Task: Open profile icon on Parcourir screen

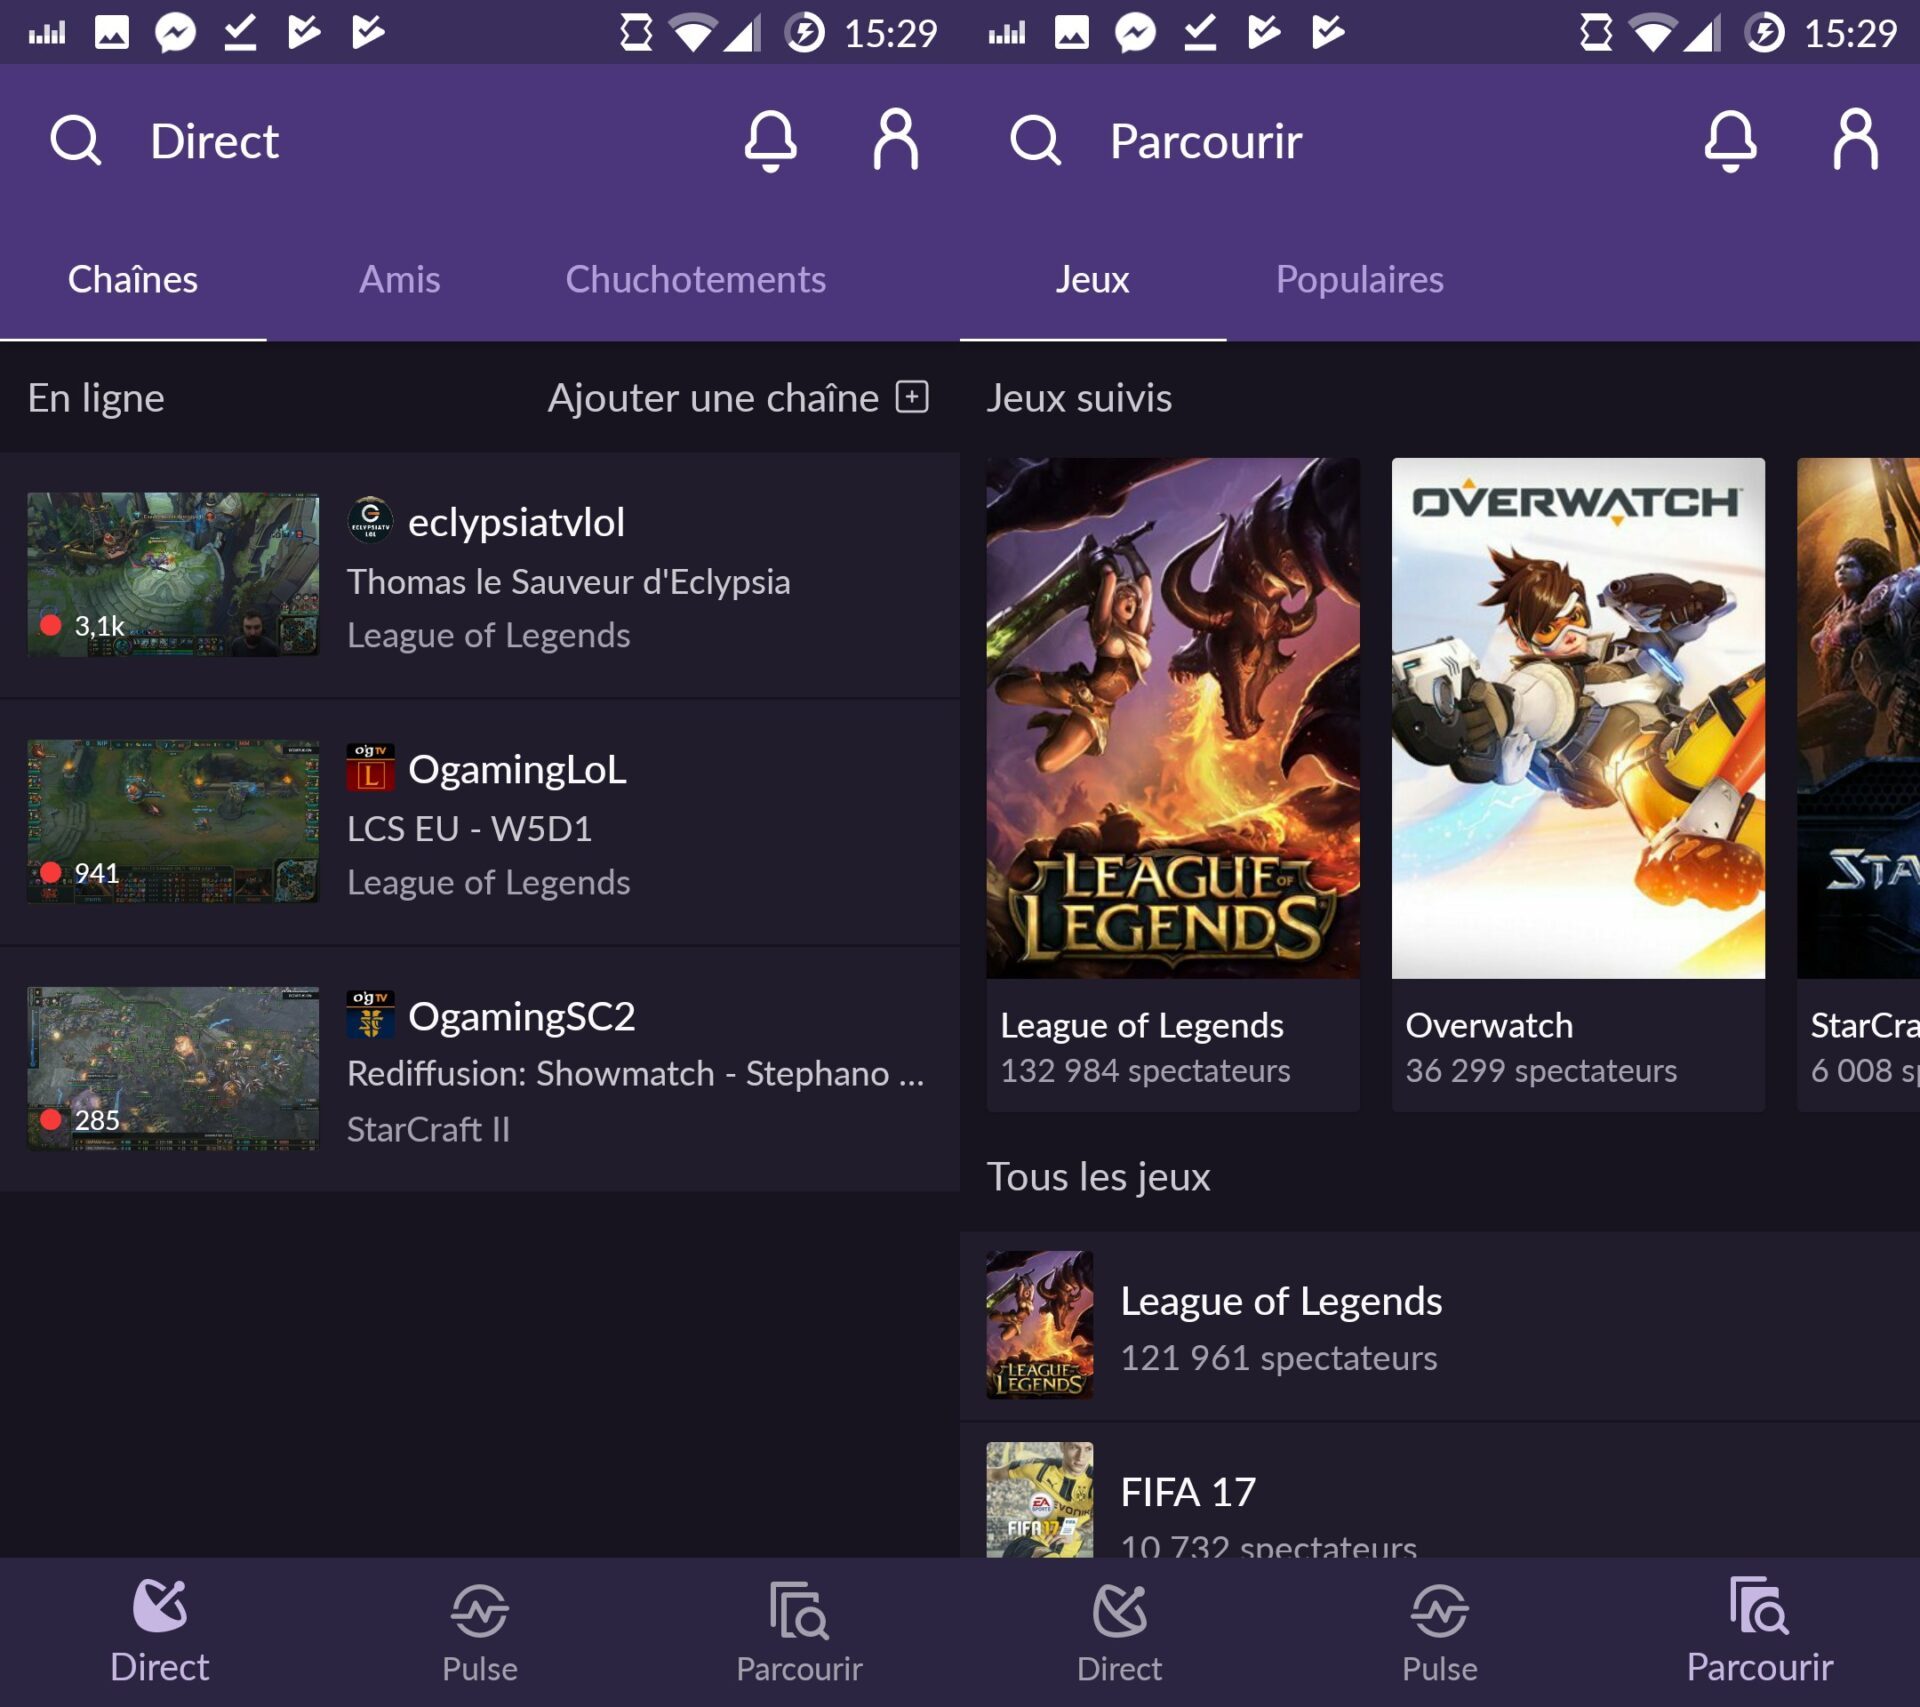Action: 1855,140
